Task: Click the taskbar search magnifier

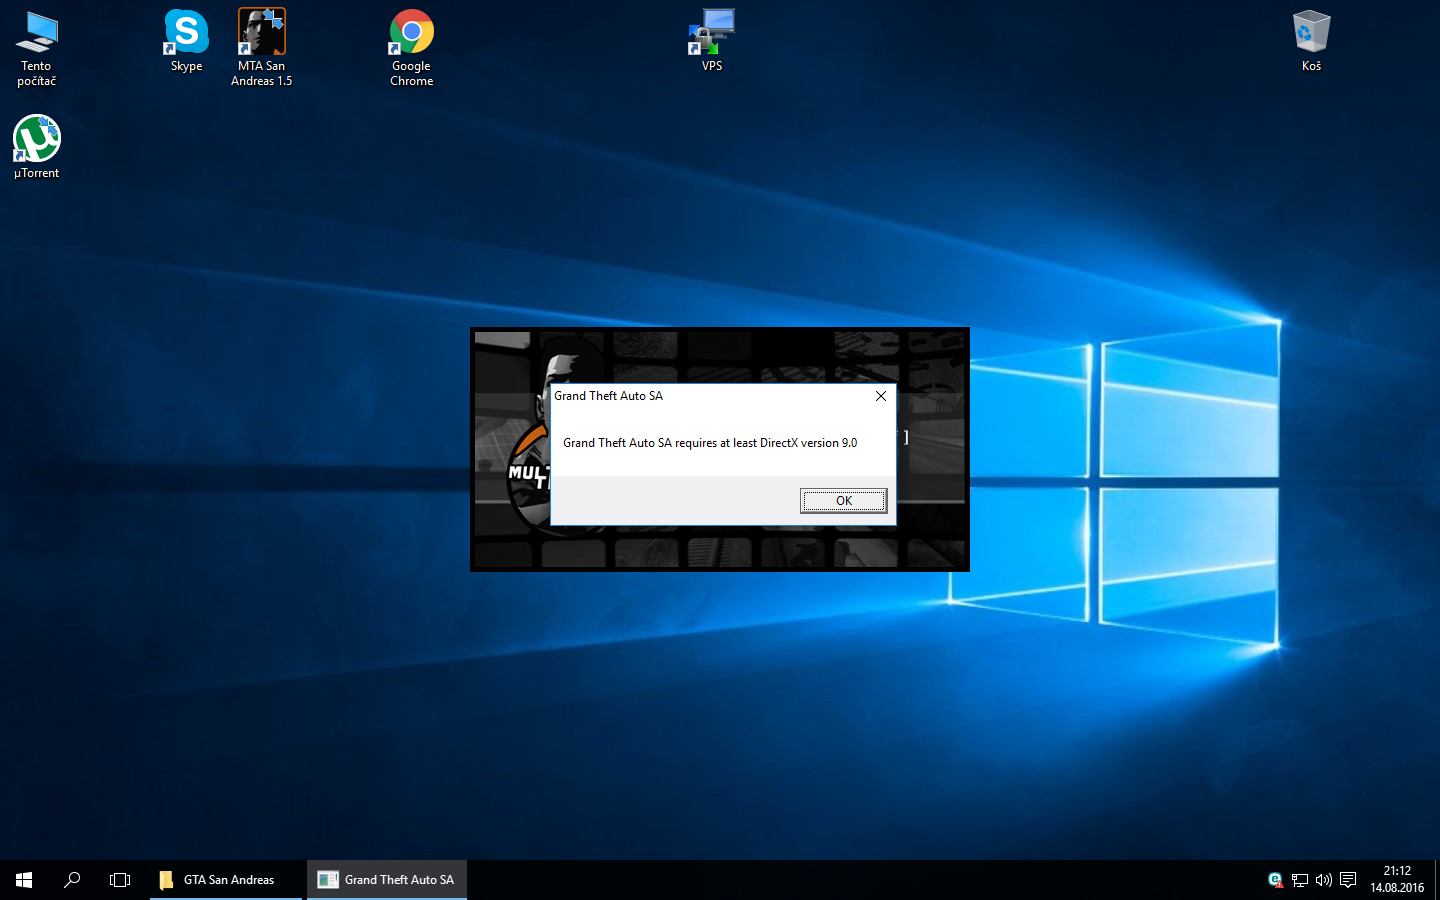Action: pyautogui.click(x=72, y=880)
